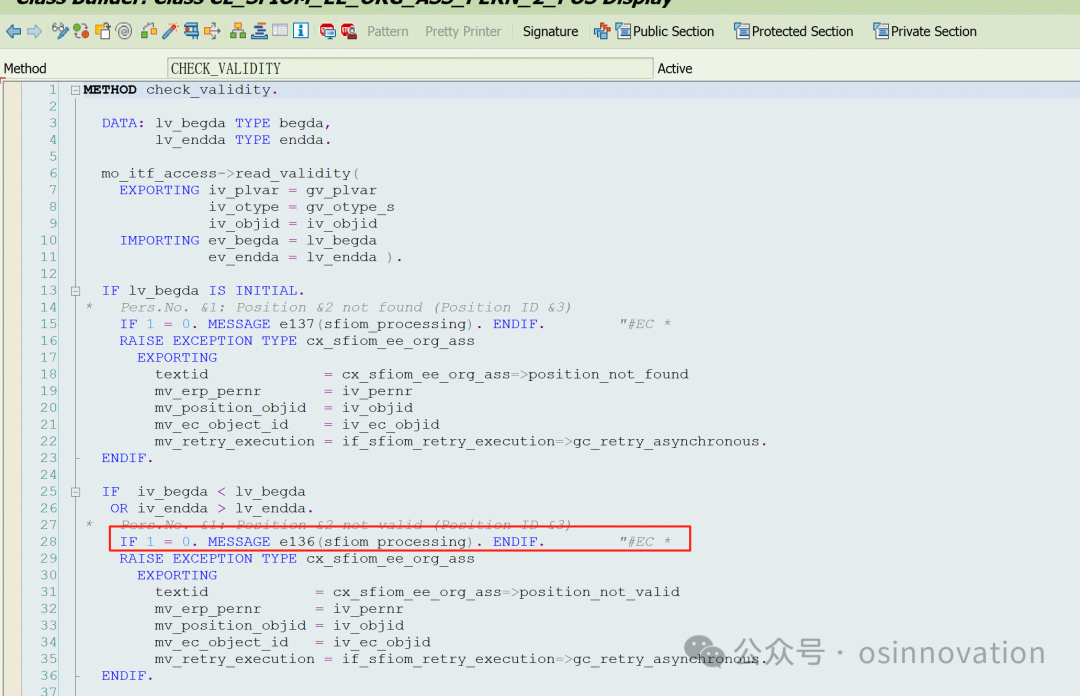Set external breakpoint stop icon with user

pyautogui.click(x=349, y=31)
